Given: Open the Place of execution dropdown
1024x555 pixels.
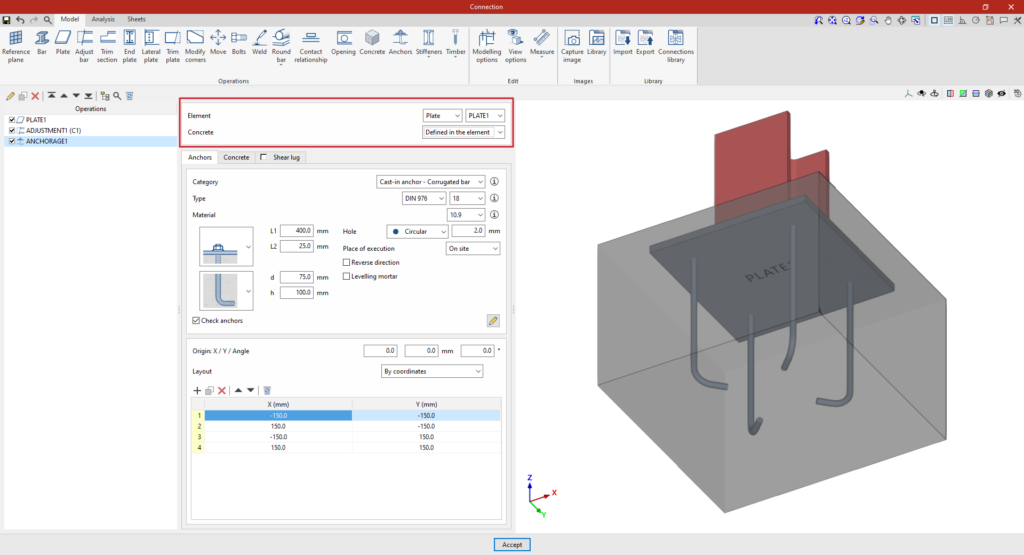Looking at the screenshot, I should coord(472,248).
